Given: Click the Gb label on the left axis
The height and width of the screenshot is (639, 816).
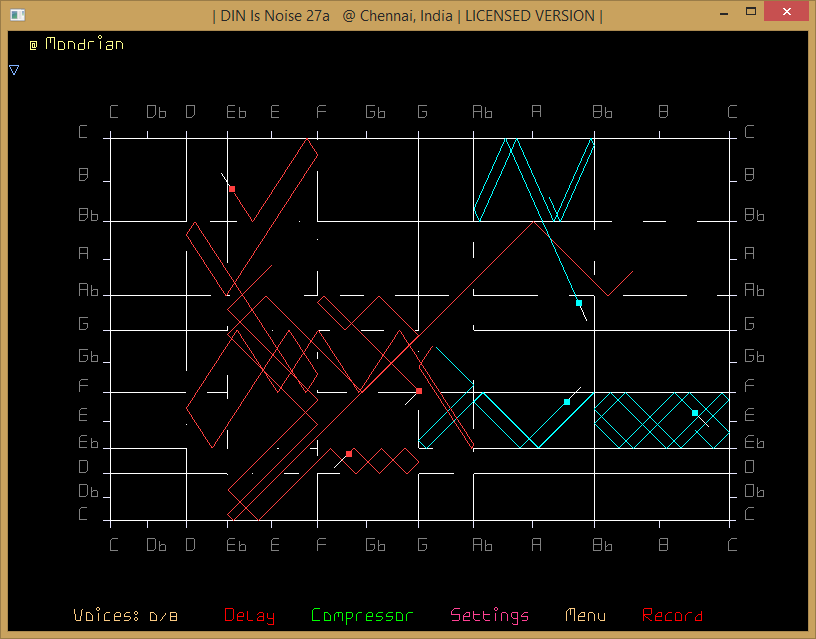Looking at the screenshot, I should pyautogui.click(x=88, y=356).
